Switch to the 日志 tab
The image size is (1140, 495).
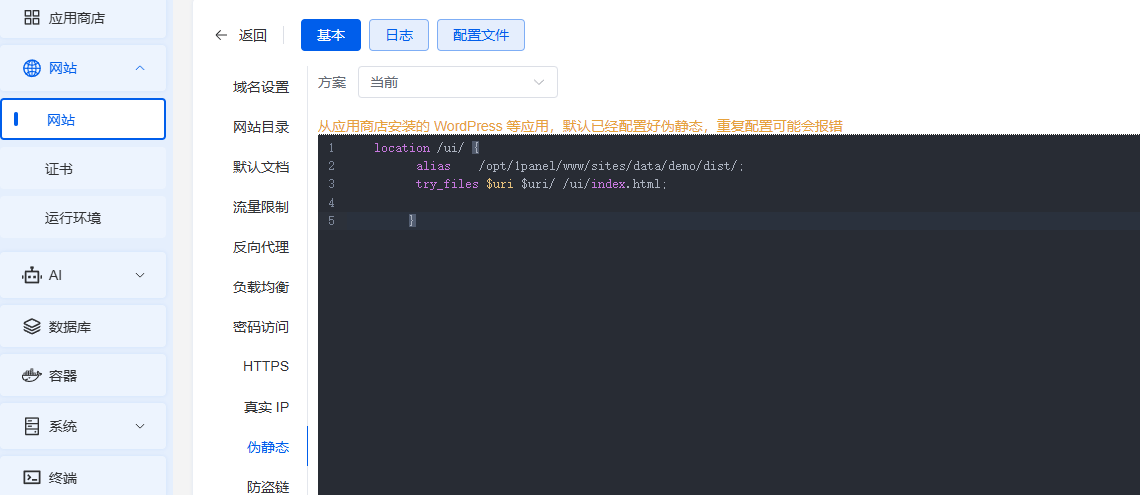point(399,35)
